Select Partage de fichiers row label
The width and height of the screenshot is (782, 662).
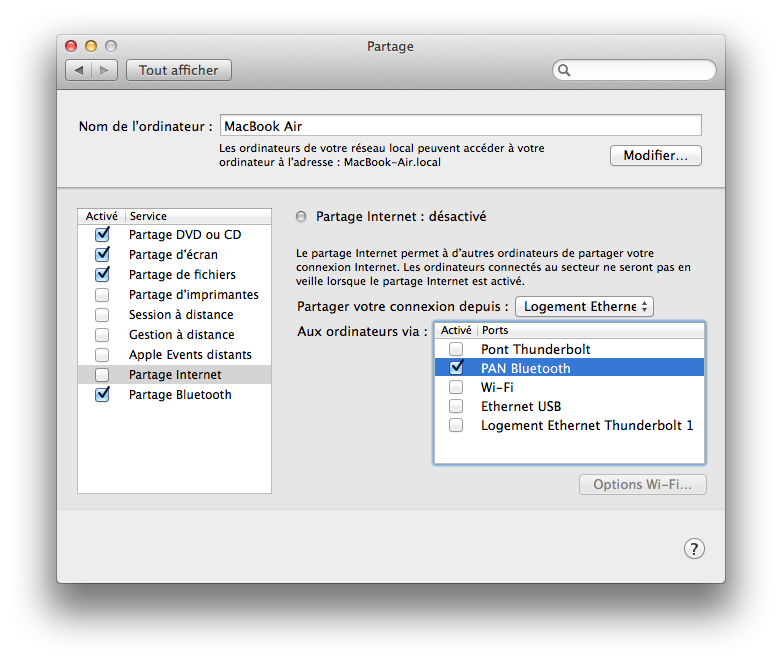[182, 274]
